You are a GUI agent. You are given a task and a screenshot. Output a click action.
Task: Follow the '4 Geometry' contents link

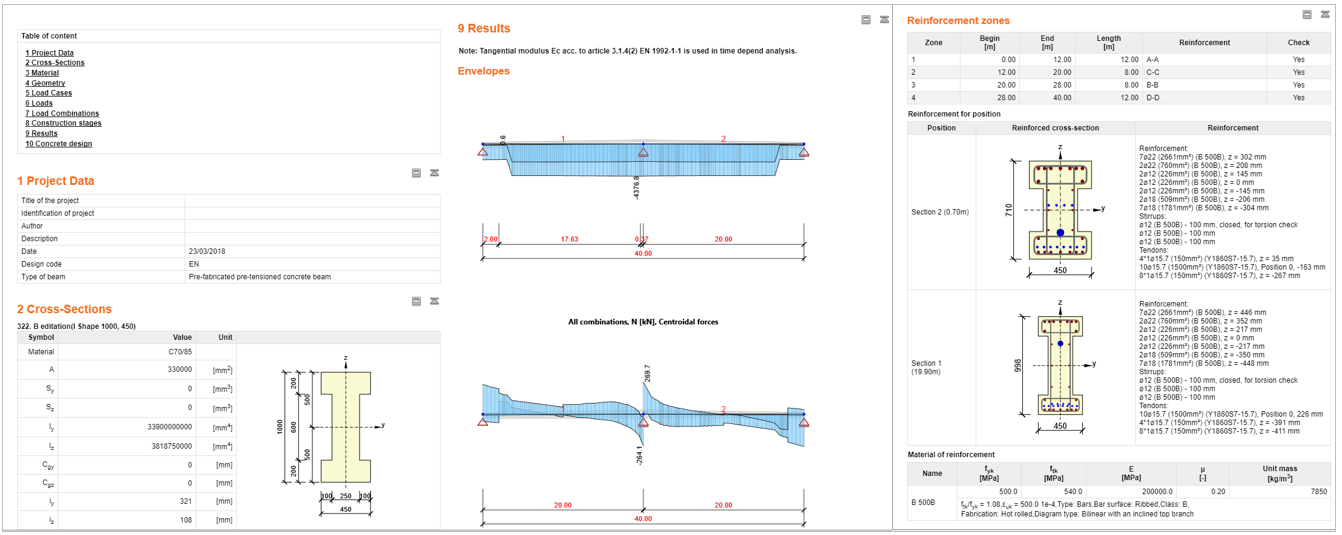pyautogui.click(x=45, y=83)
